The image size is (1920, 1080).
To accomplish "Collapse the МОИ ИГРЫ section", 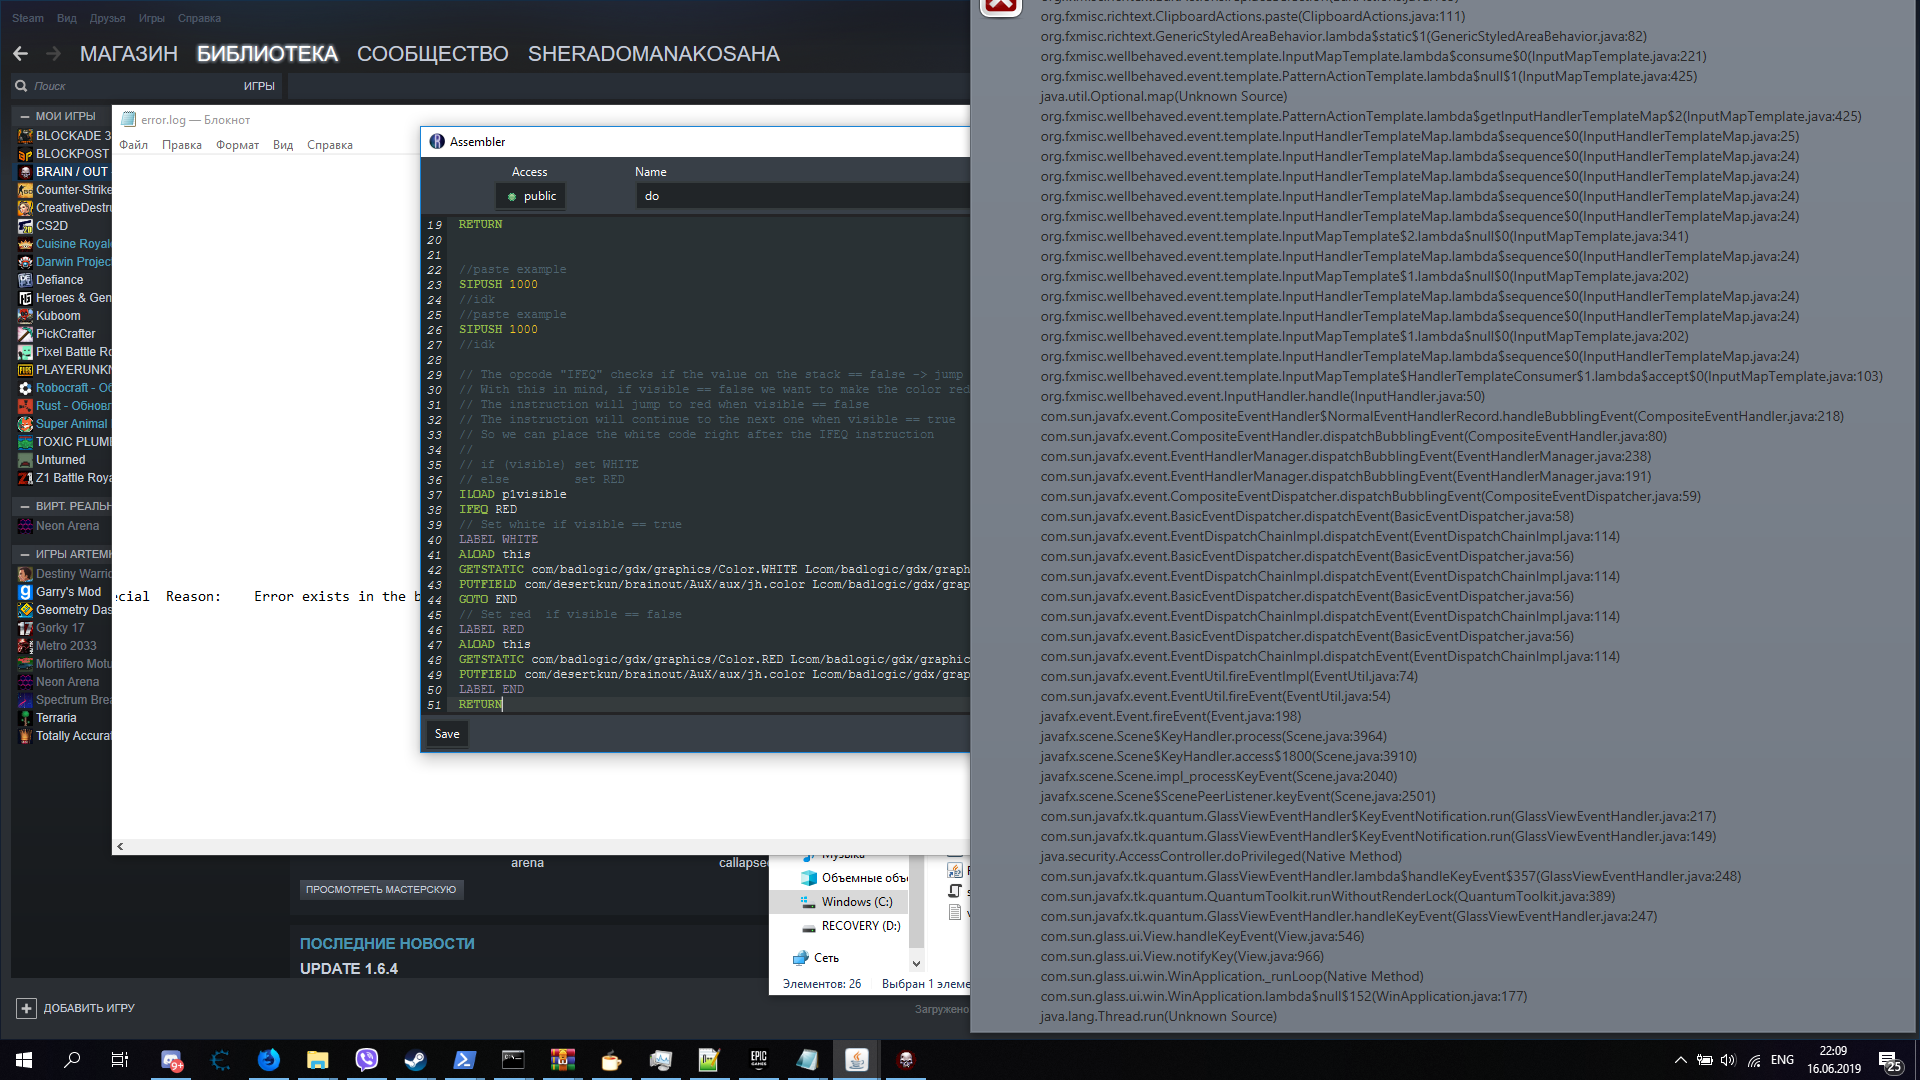I will click(23, 116).
